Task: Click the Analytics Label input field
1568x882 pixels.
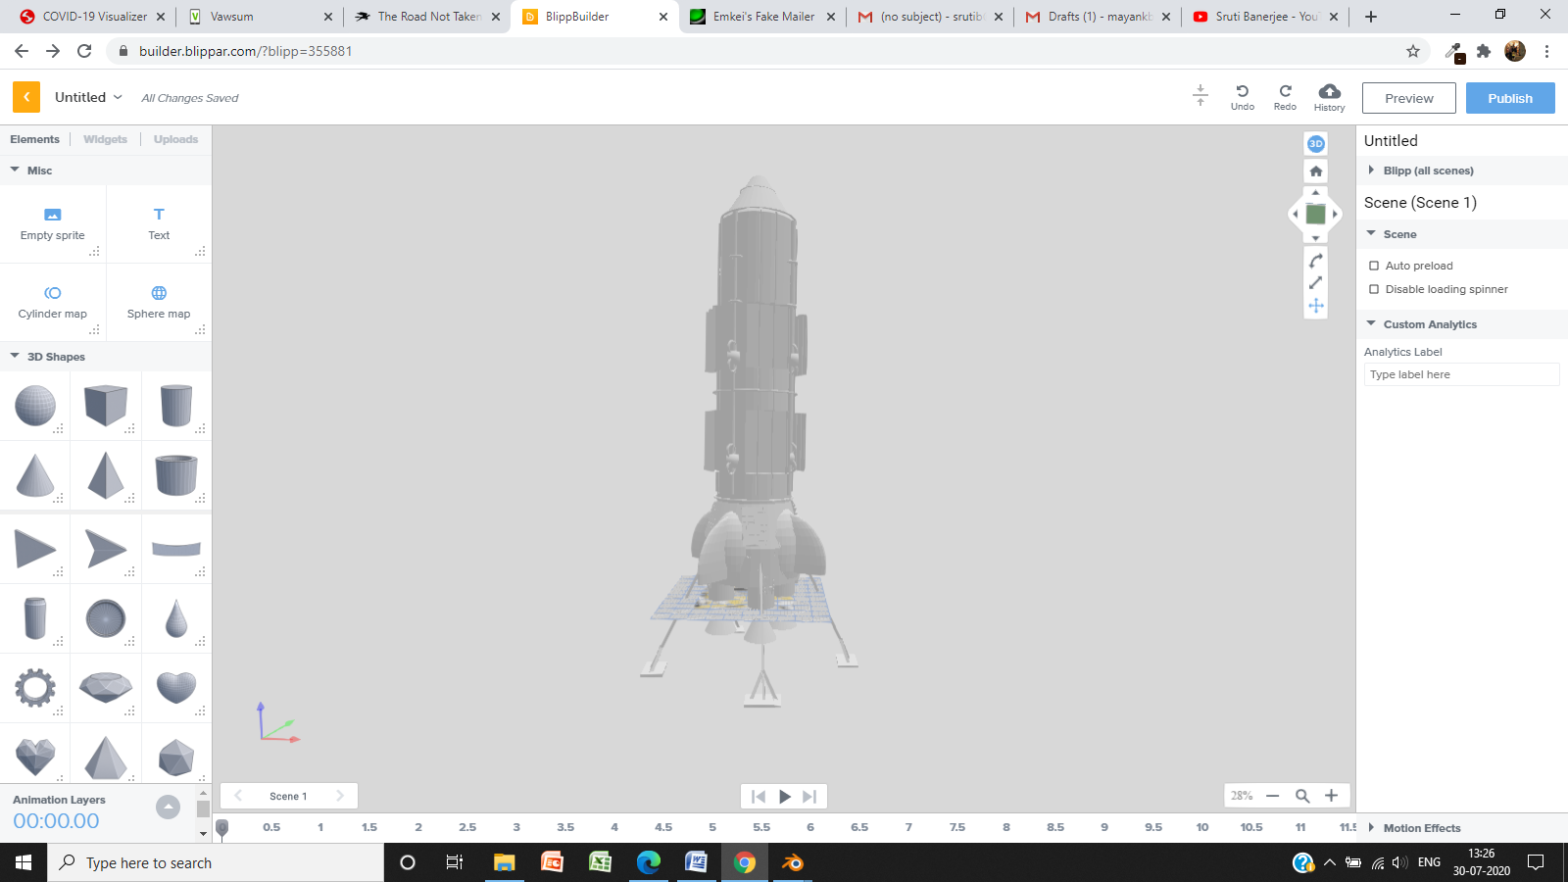Action: (1461, 374)
